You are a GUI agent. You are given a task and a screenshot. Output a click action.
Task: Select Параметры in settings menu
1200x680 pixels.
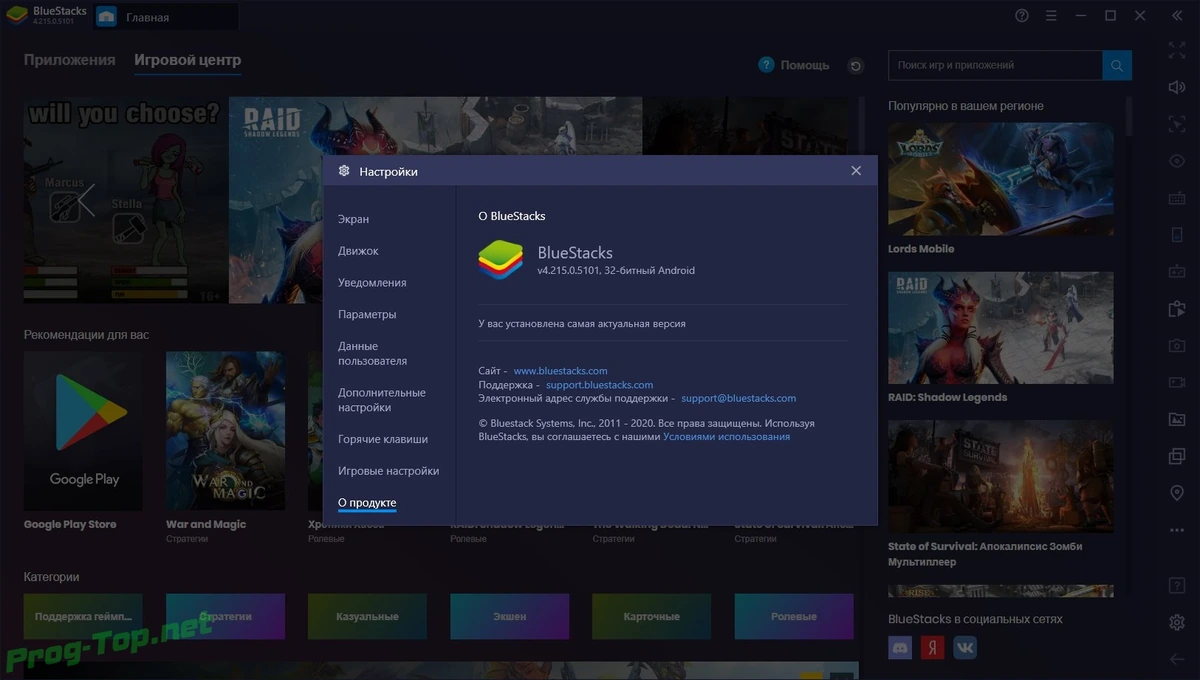(x=367, y=314)
